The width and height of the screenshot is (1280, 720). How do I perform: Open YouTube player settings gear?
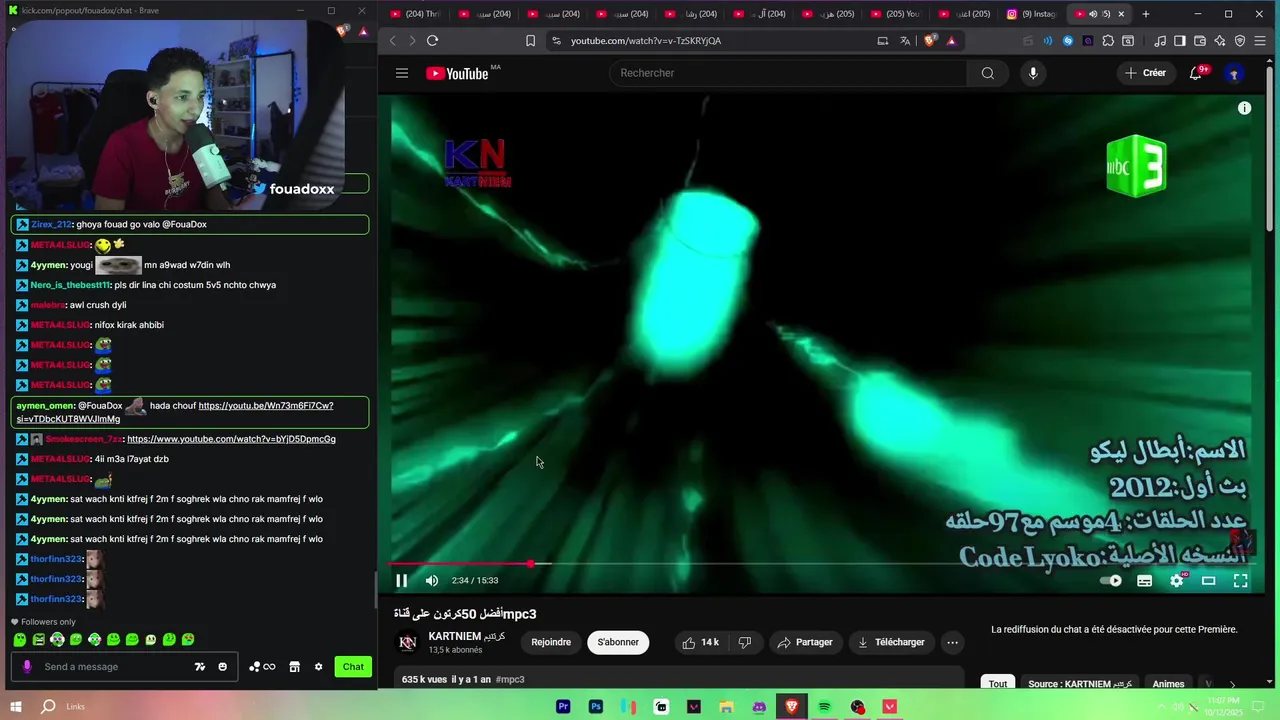(x=1177, y=580)
